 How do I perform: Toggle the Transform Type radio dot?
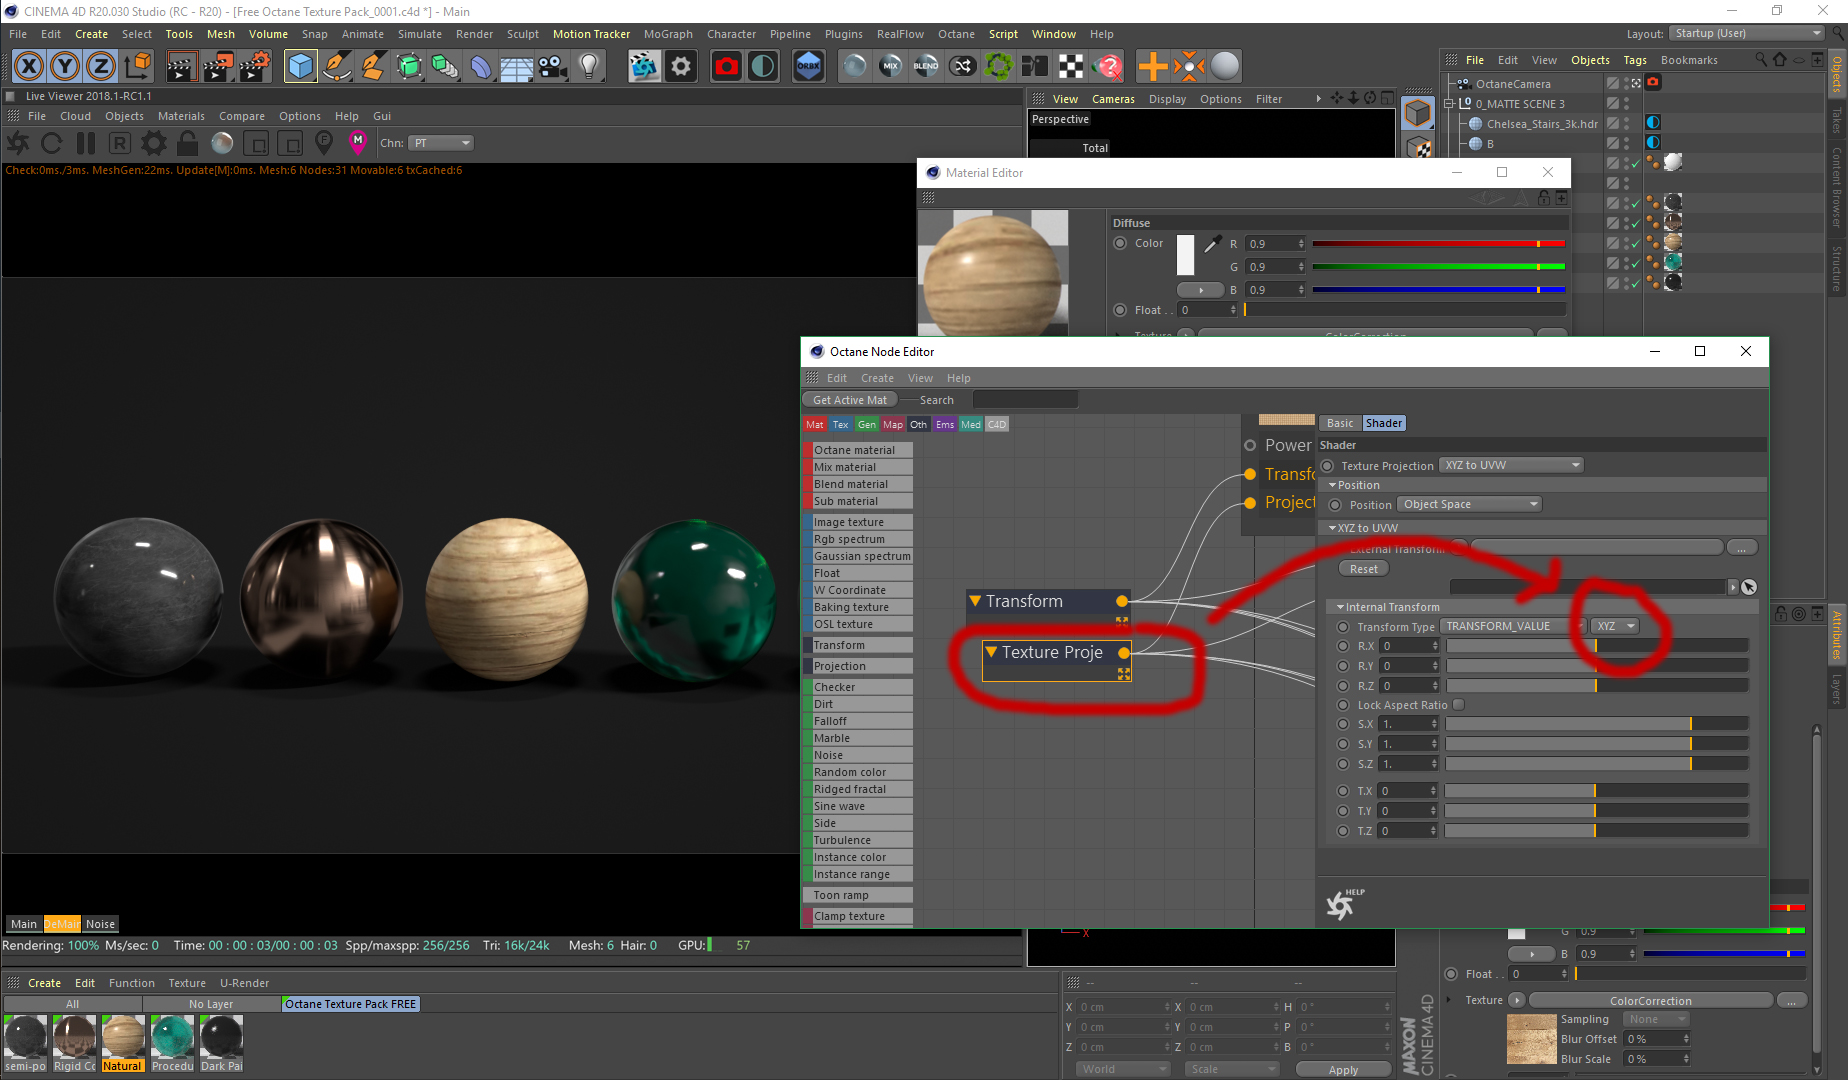pyautogui.click(x=1343, y=627)
